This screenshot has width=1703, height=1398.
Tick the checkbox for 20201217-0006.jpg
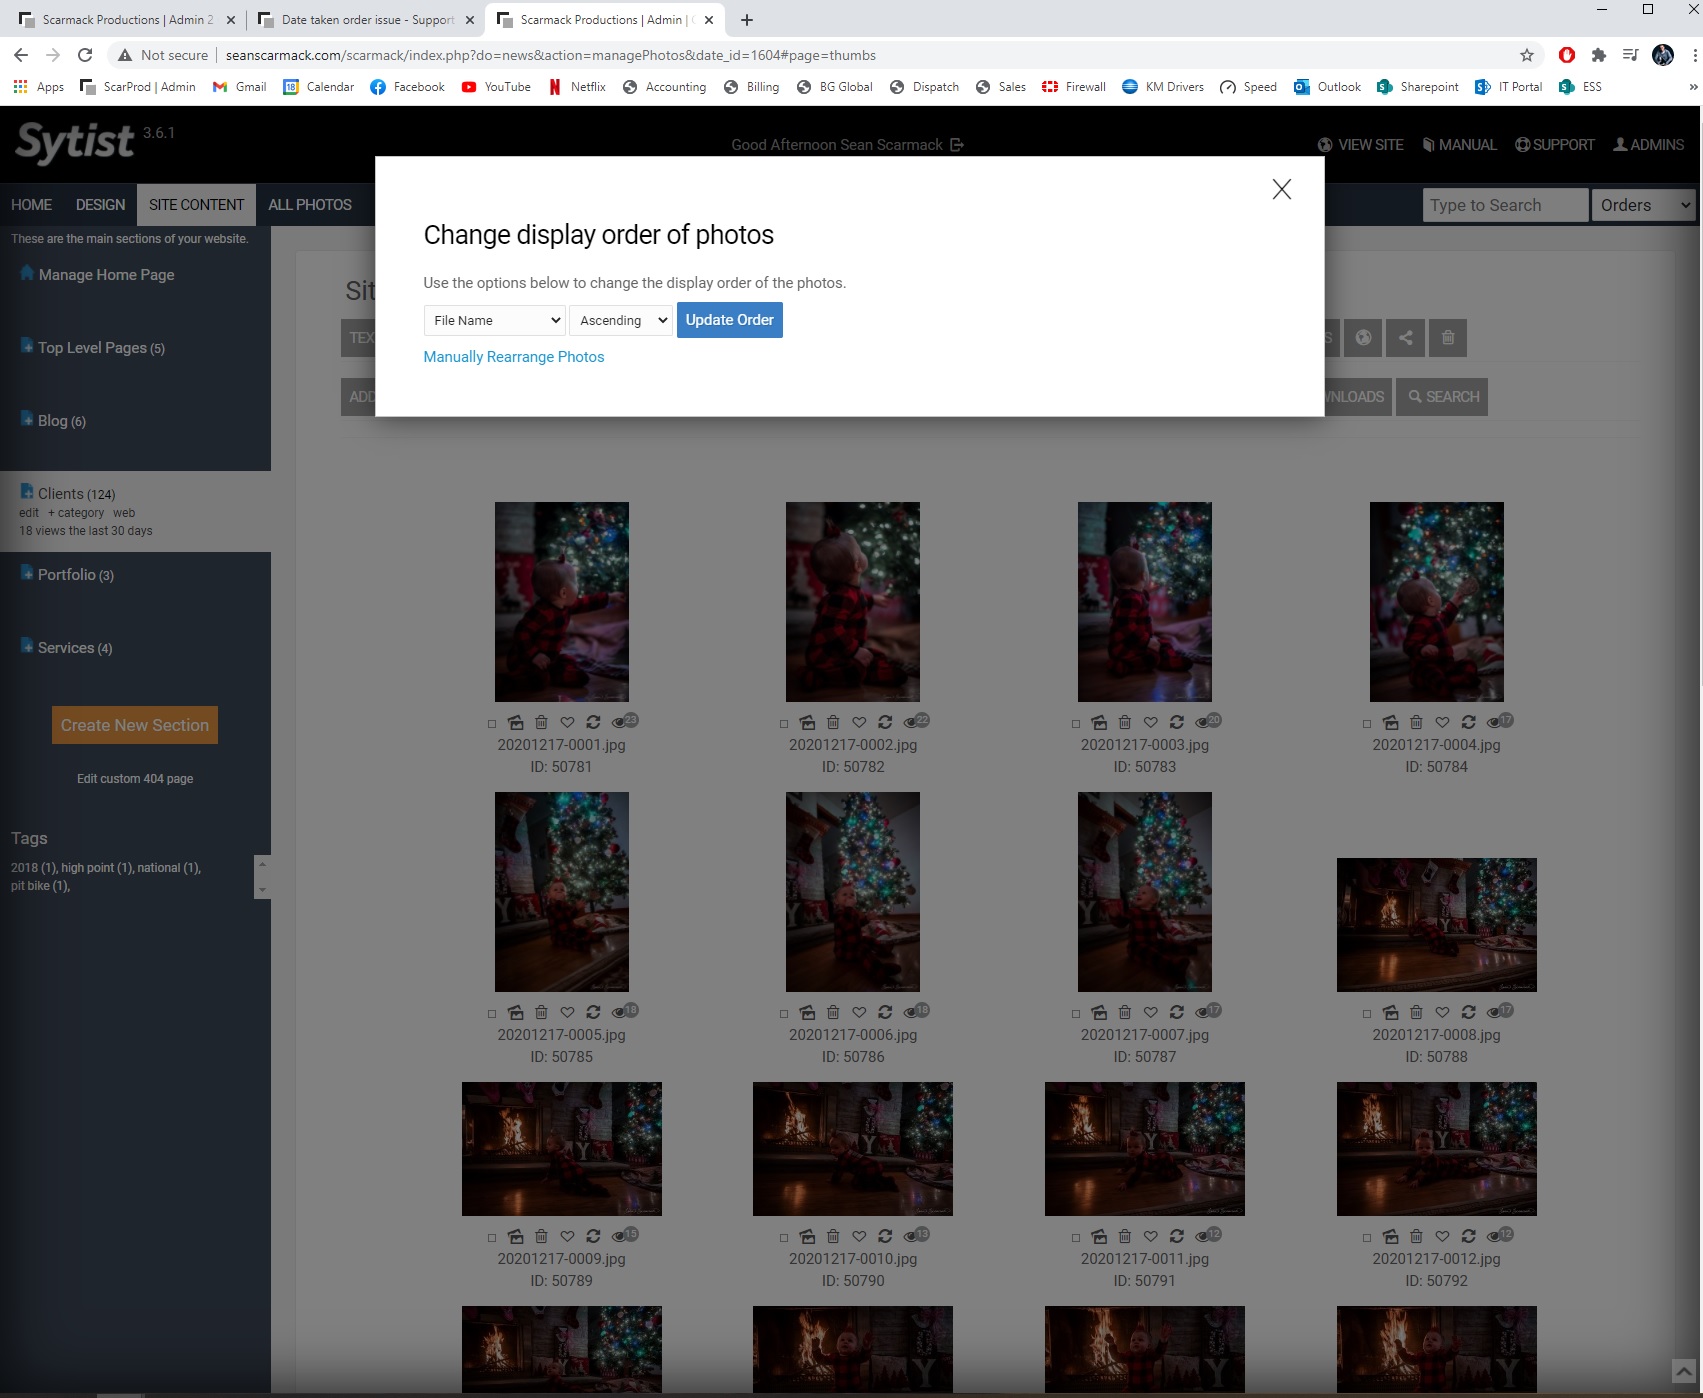[784, 1013]
